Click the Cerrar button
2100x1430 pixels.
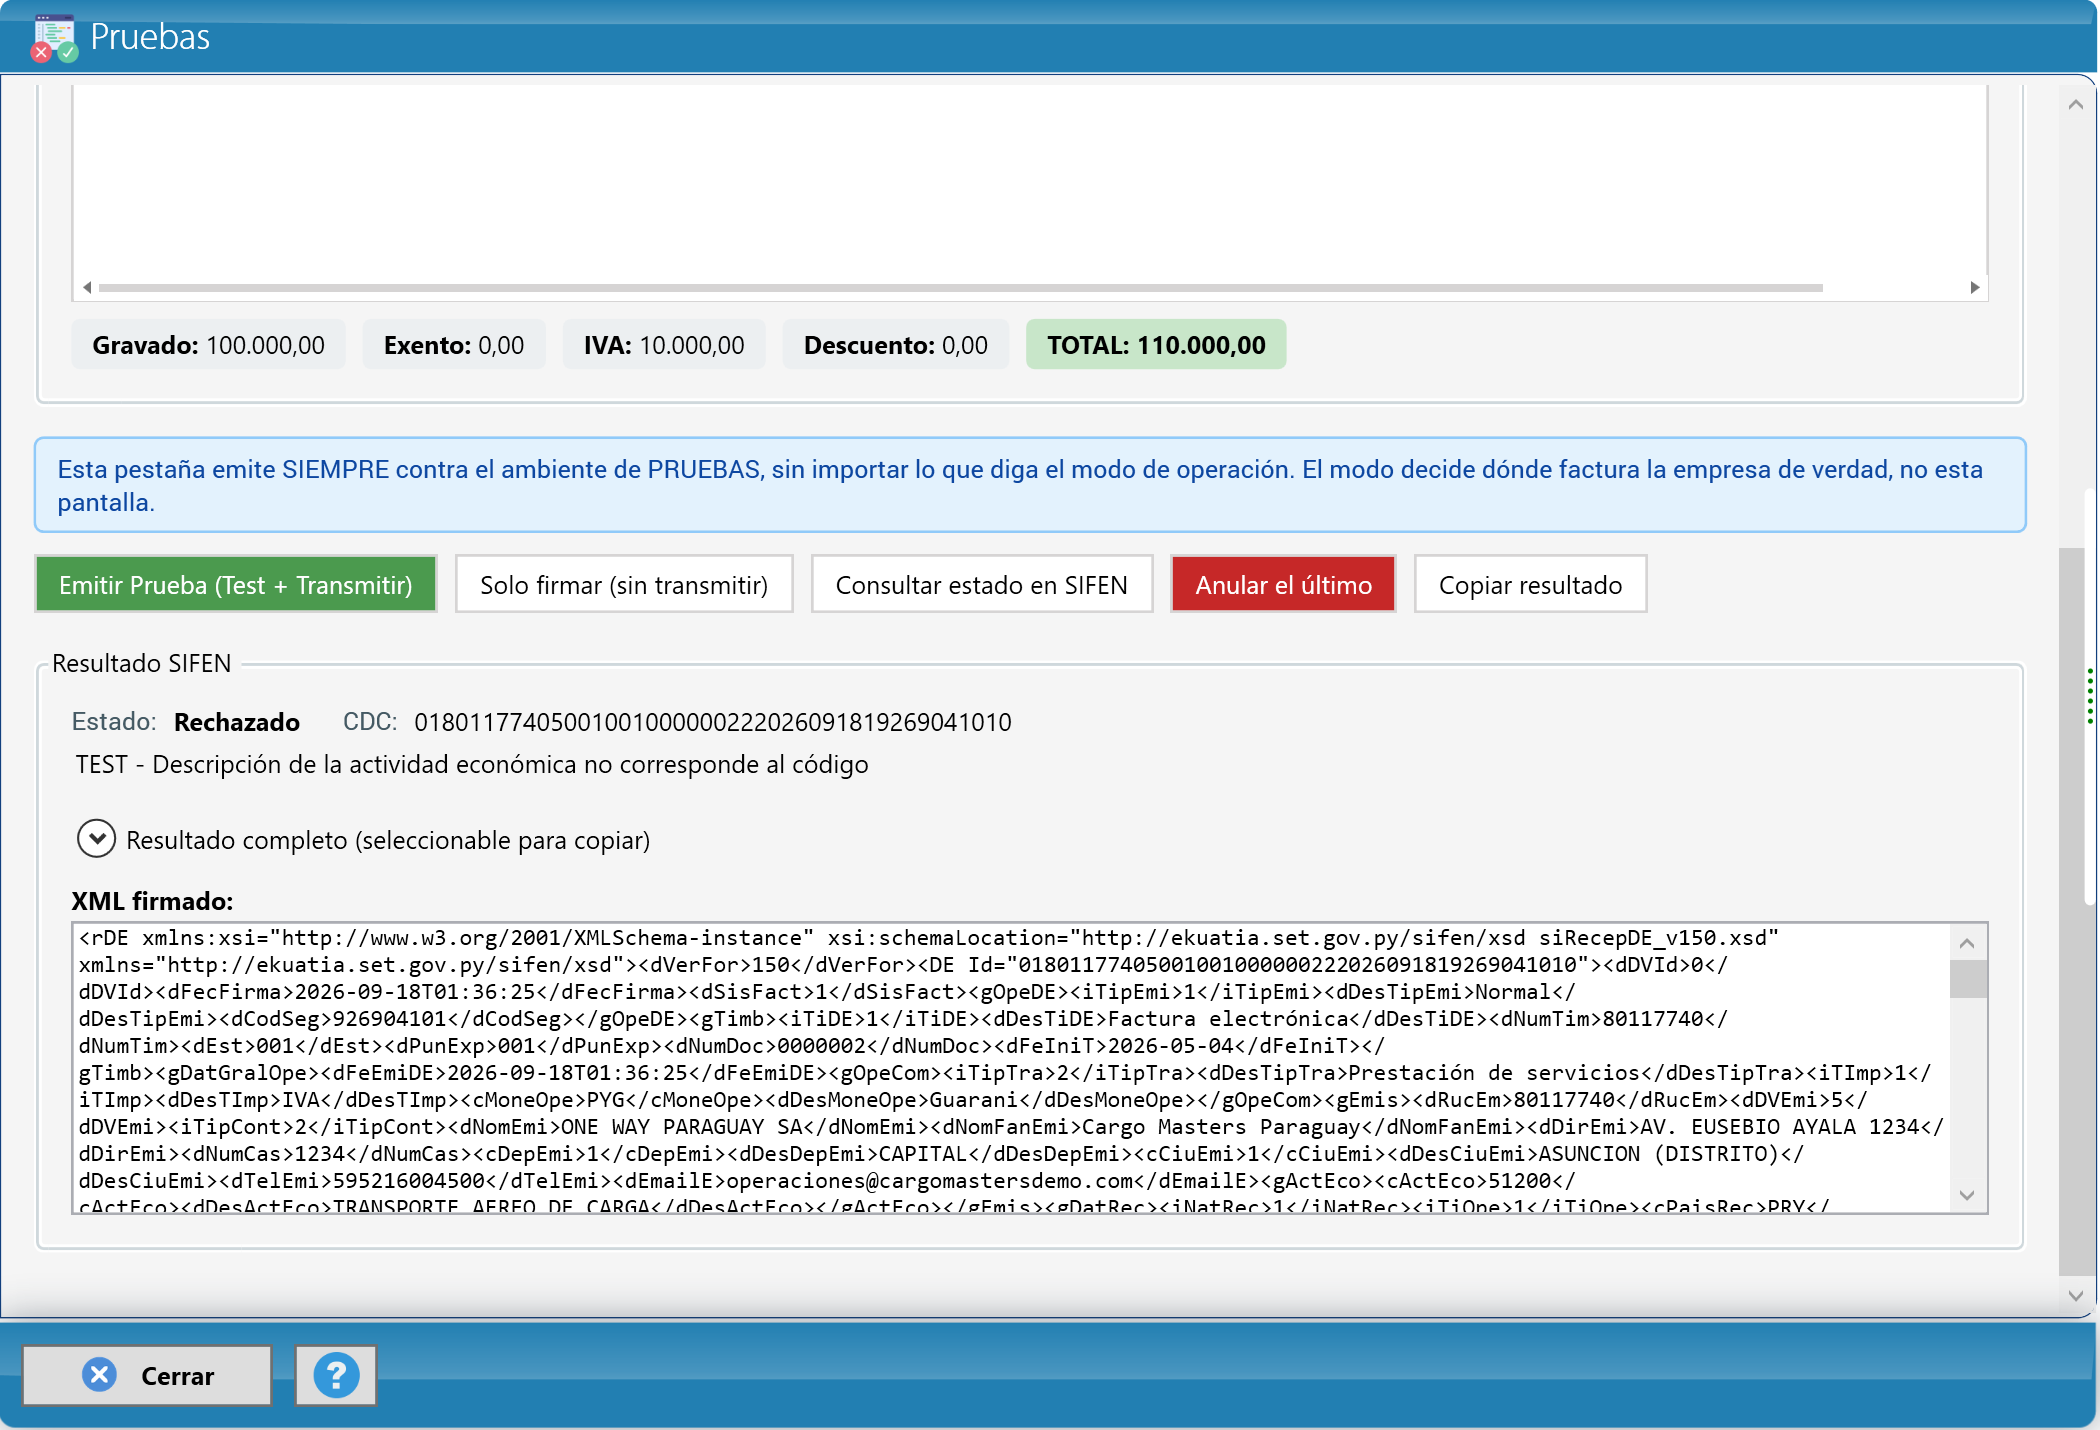click(x=147, y=1376)
